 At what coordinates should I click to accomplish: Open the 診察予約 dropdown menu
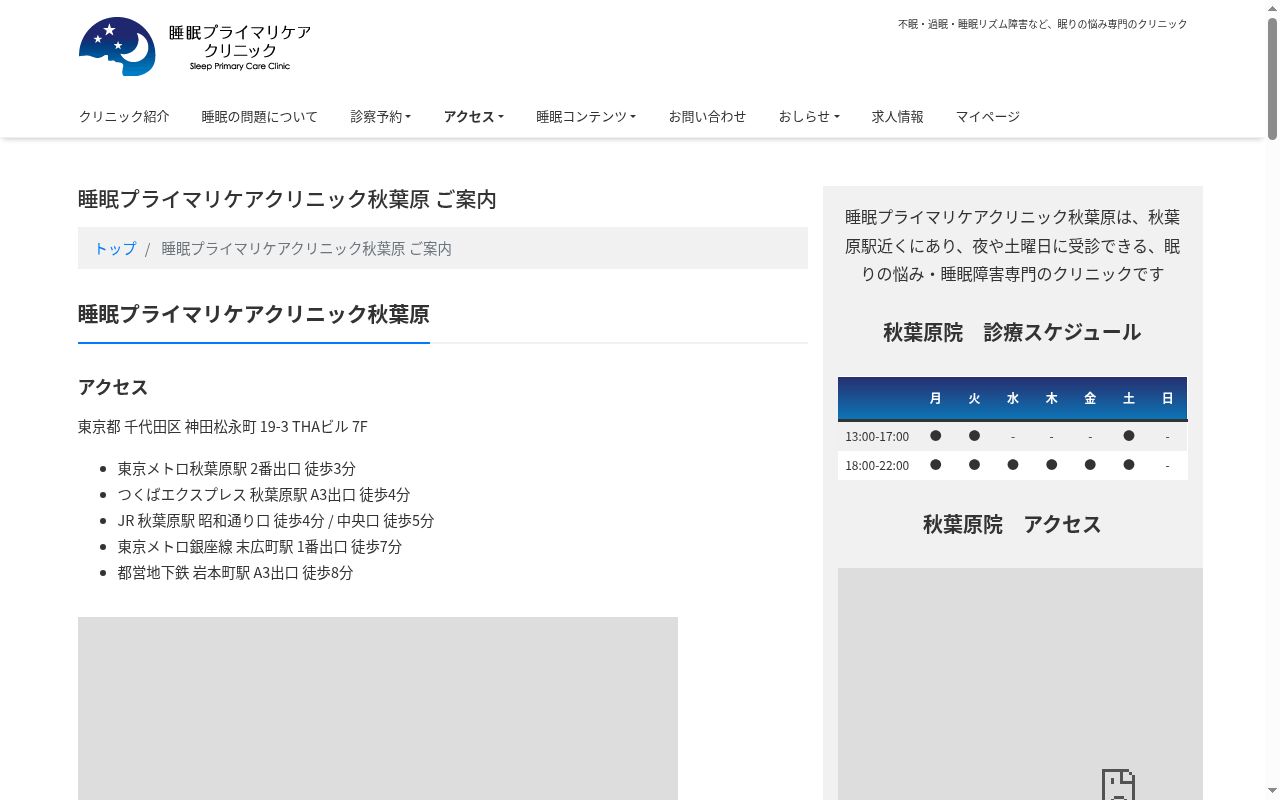(x=381, y=116)
